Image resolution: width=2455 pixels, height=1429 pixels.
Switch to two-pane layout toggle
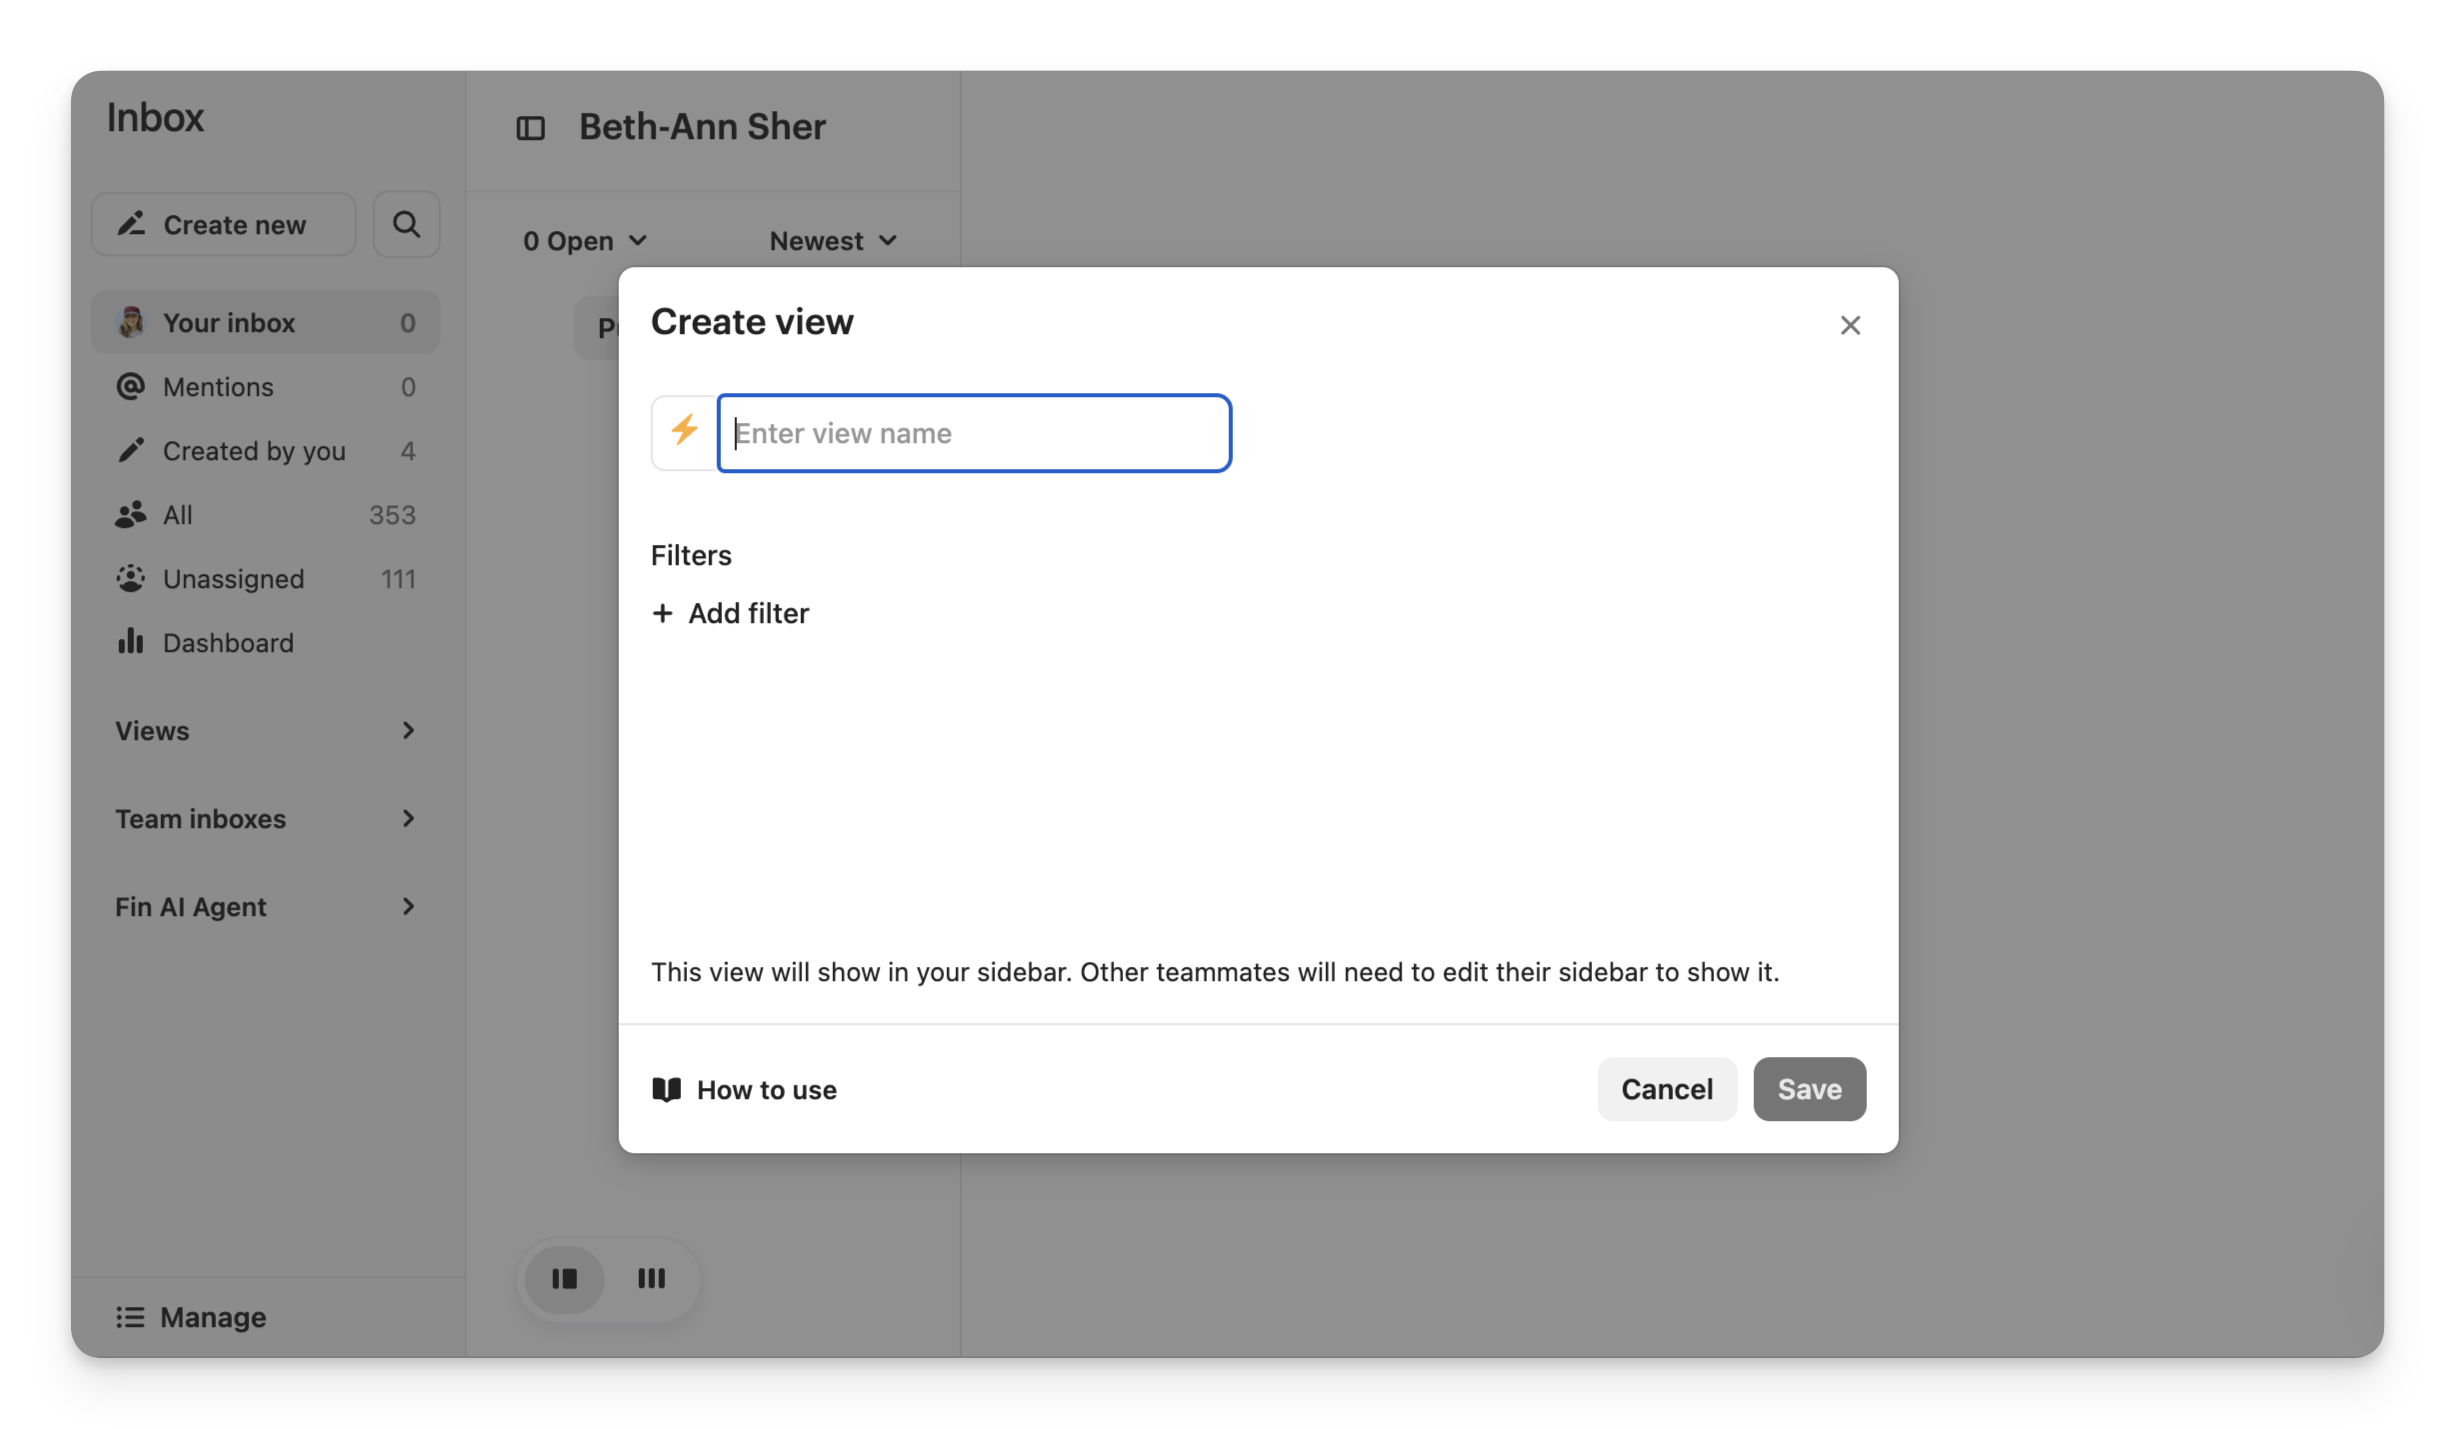[x=565, y=1278]
